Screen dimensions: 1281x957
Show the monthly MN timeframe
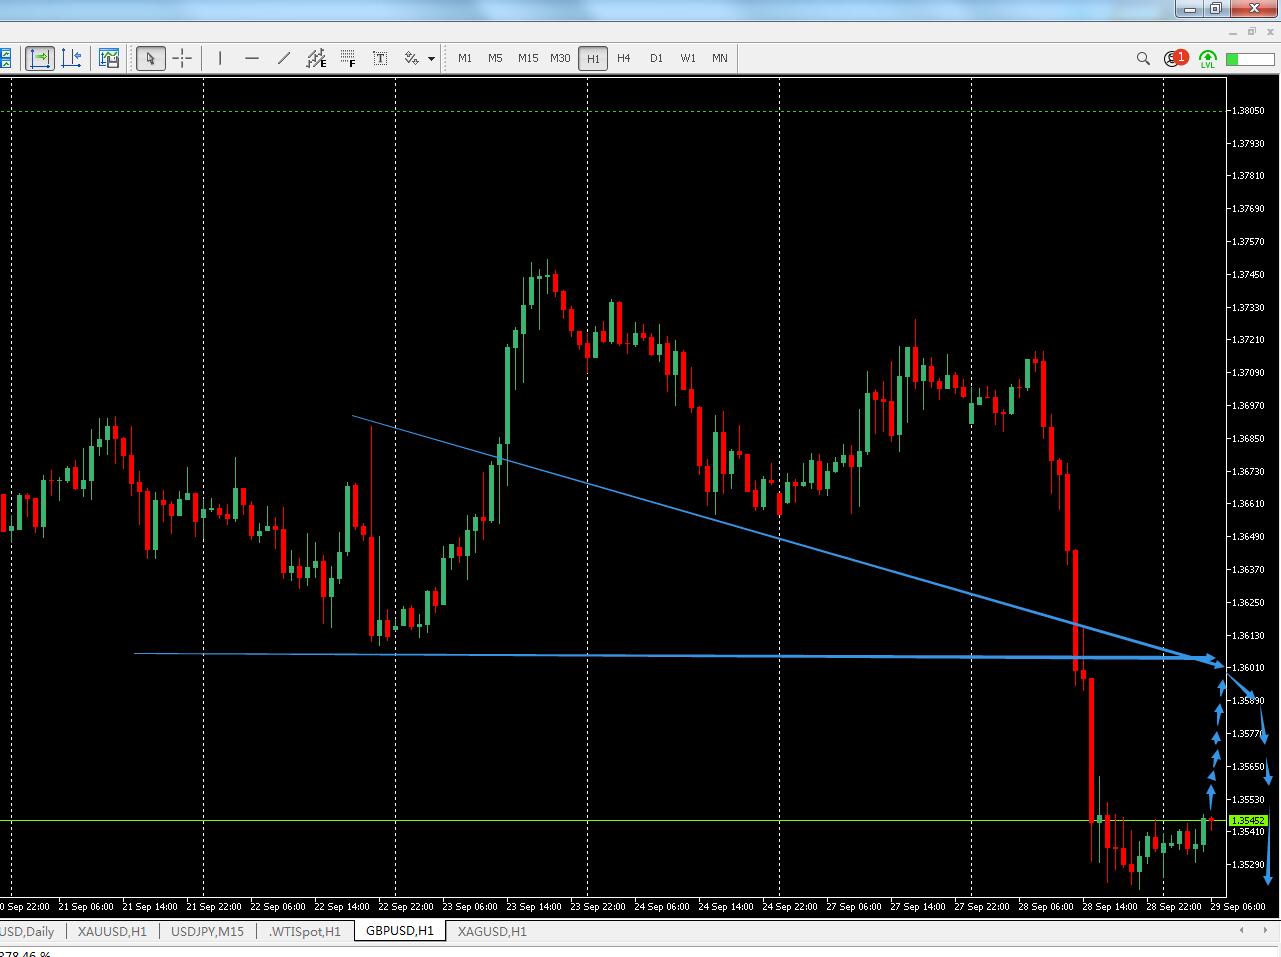click(x=720, y=58)
